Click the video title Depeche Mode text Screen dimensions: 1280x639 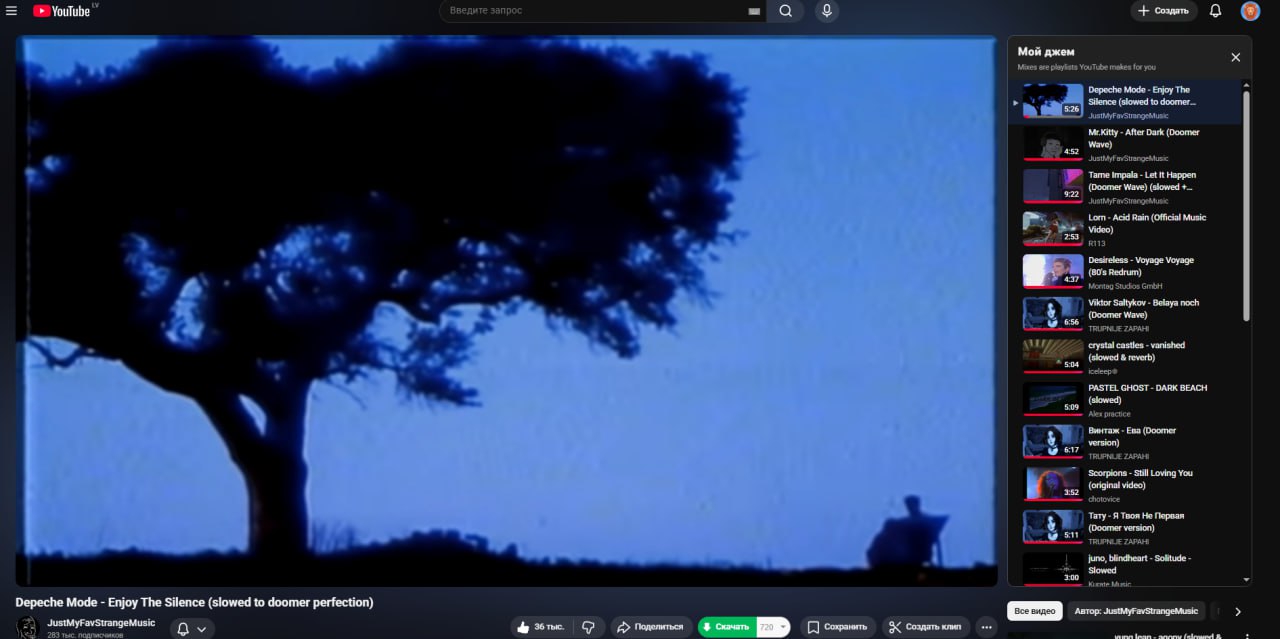tap(194, 602)
